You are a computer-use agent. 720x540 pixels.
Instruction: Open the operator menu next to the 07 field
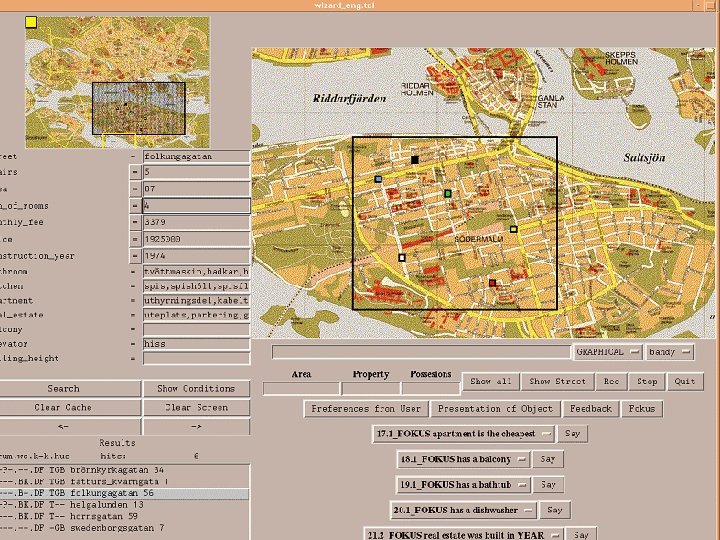[x=135, y=189]
